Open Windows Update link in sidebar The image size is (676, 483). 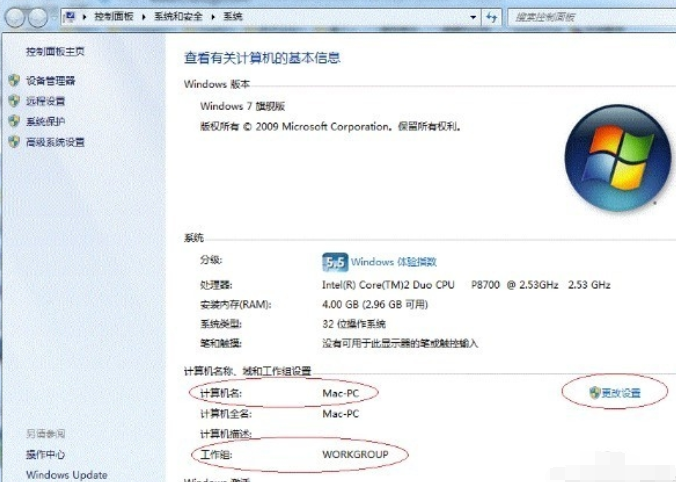pyautogui.click(x=66, y=475)
